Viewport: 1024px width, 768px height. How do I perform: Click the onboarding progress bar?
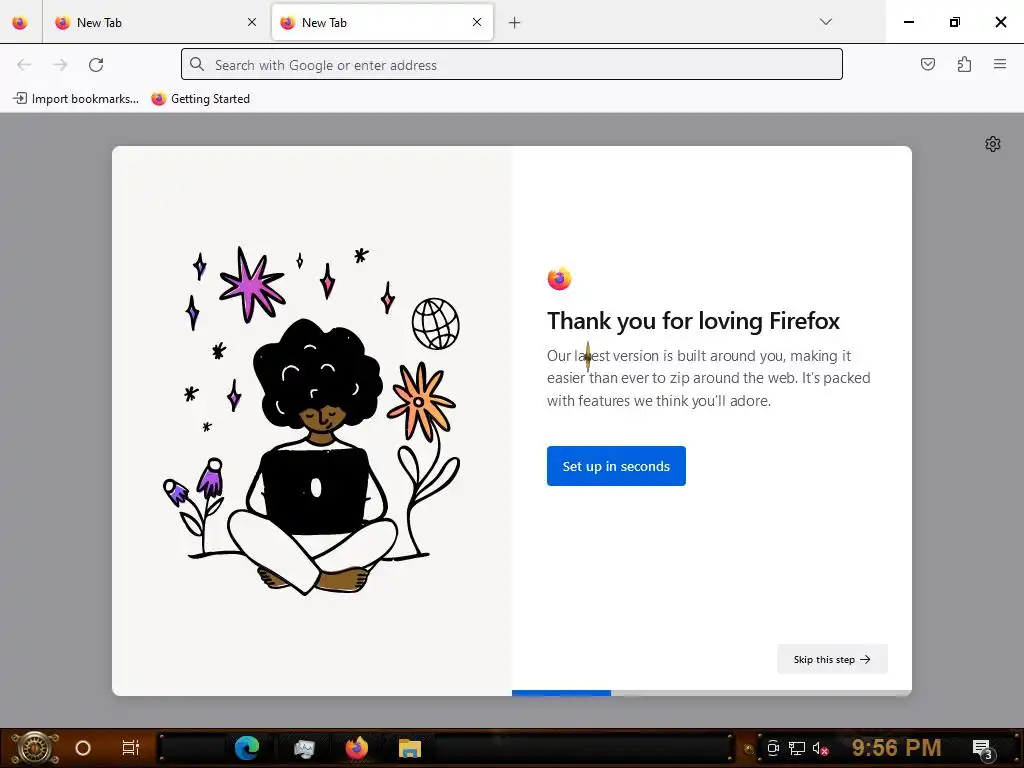712,693
